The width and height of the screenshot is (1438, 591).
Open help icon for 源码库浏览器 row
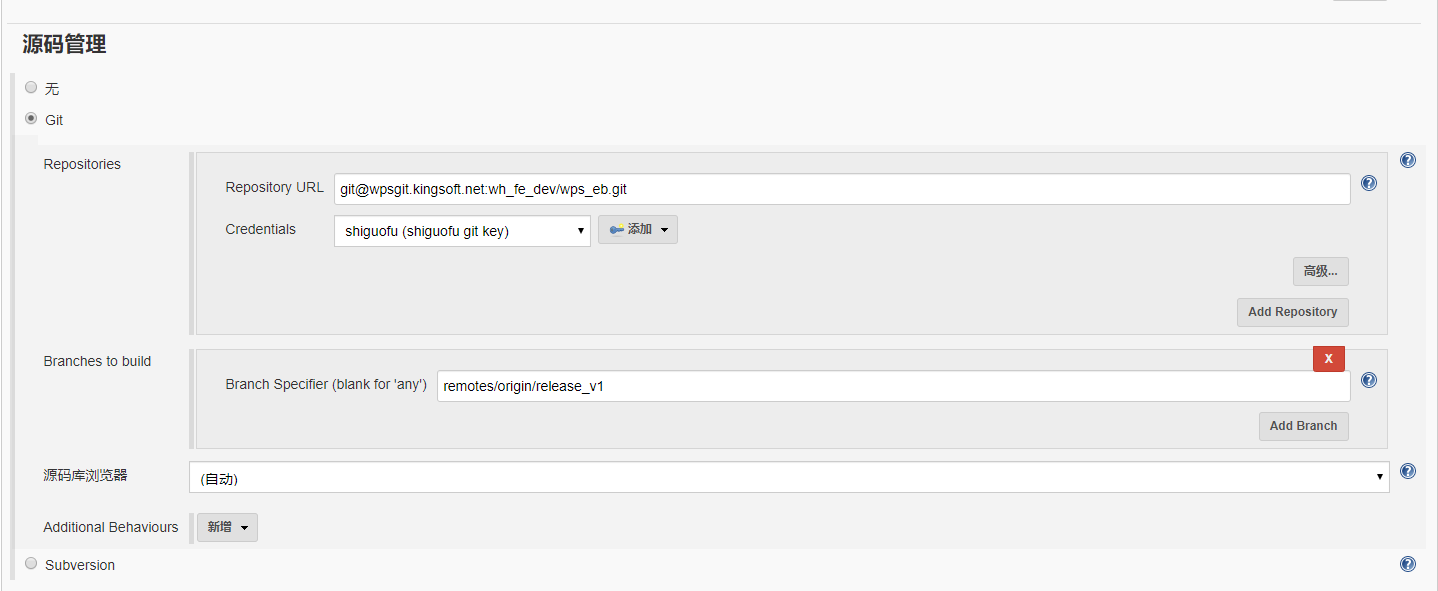click(1407, 471)
